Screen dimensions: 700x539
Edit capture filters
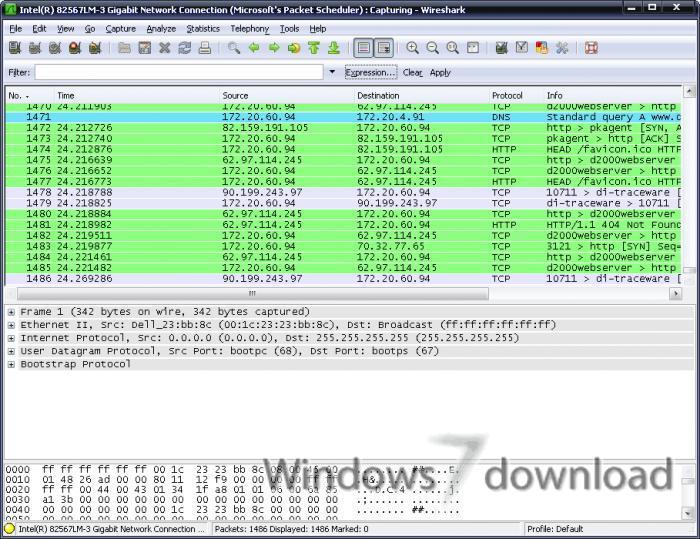pyautogui.click(x=502, y=48)
